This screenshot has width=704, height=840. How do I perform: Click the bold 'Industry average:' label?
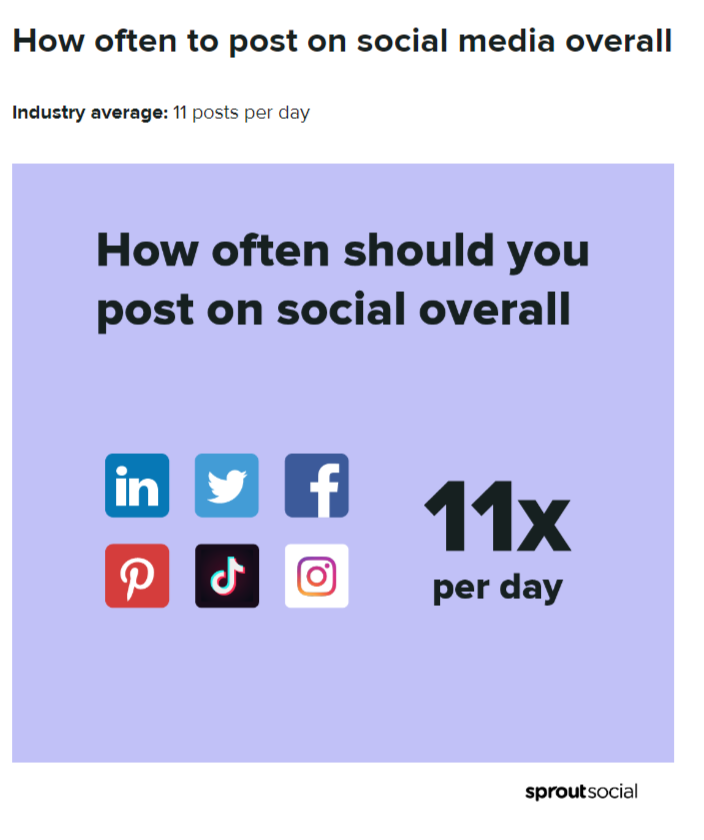[90, 113]
